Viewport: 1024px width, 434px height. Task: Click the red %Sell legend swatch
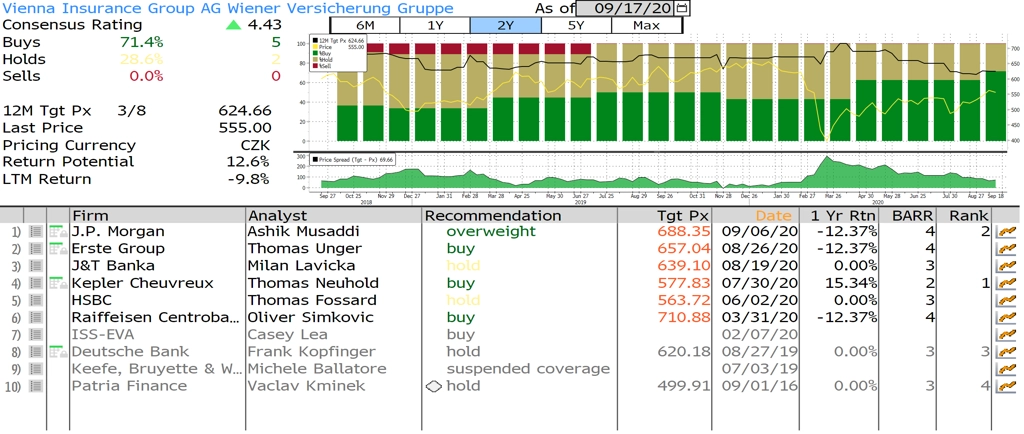(x=315, y=66)
